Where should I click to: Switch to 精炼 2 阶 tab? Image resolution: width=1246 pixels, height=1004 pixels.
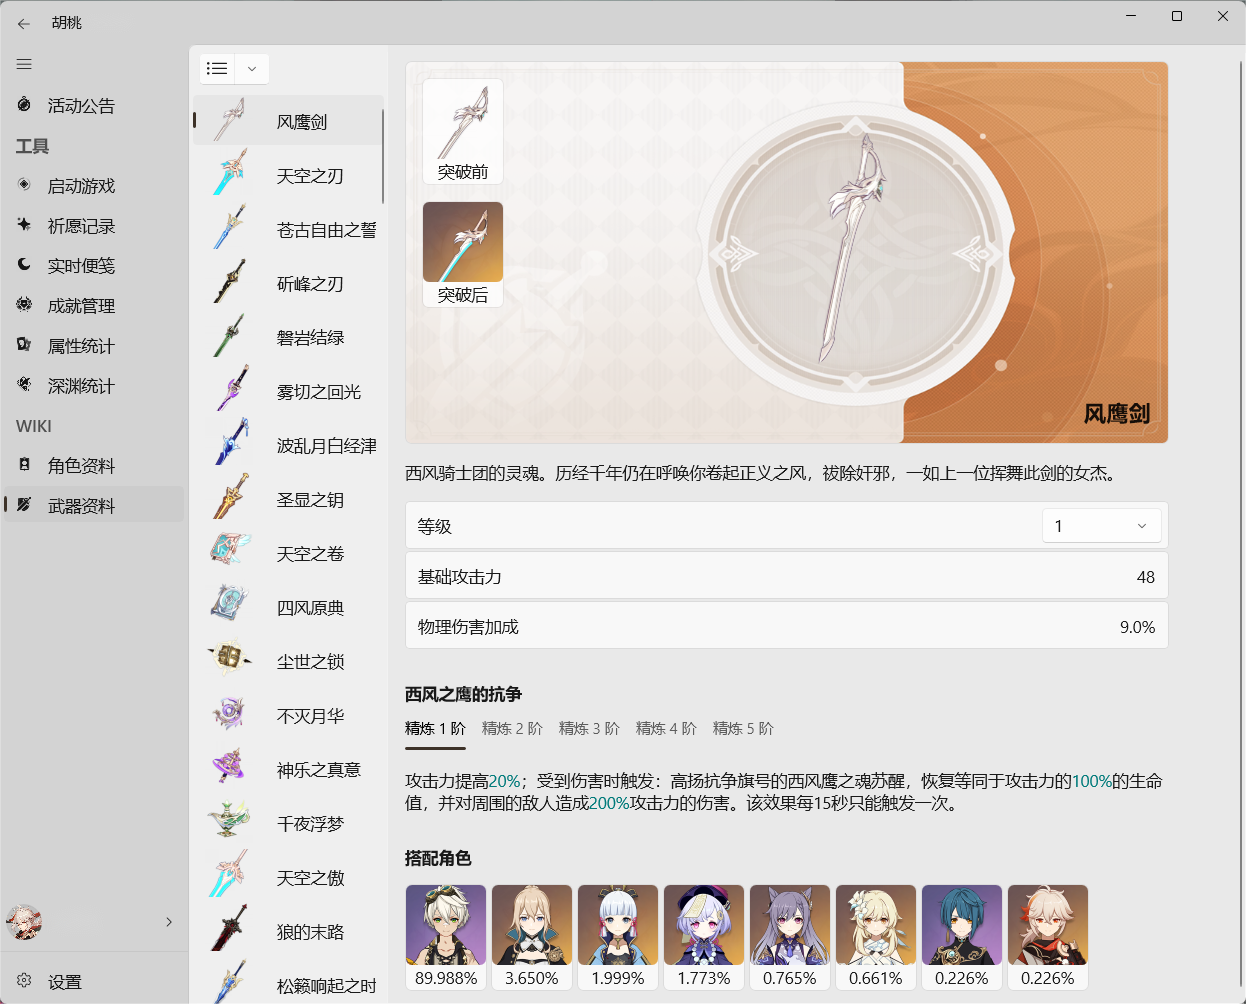pyautogui.click(x=512, y=729)
